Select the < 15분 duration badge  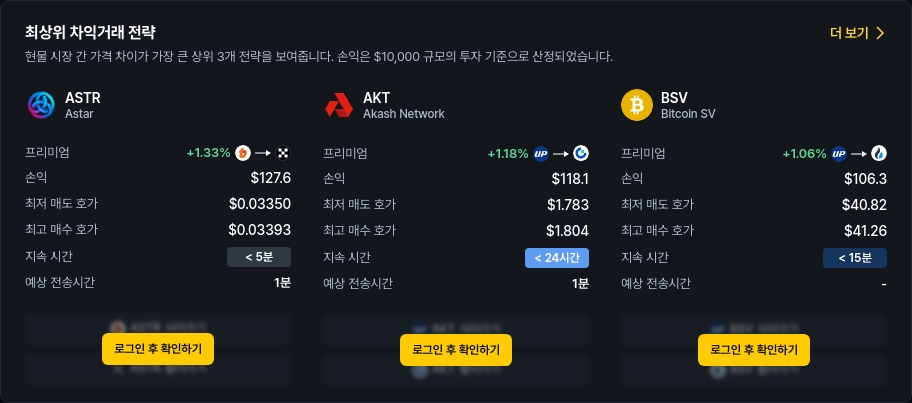click(x=855, y=258)
